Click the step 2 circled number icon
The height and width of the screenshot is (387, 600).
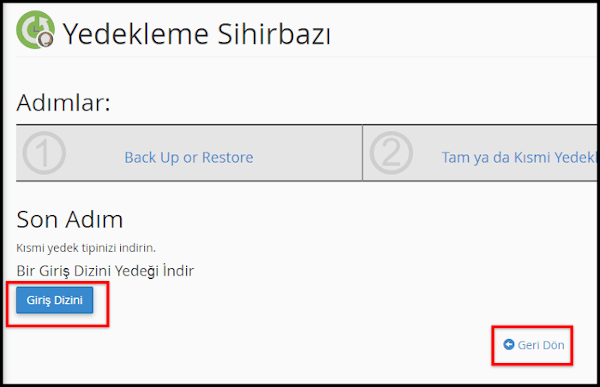391,153
